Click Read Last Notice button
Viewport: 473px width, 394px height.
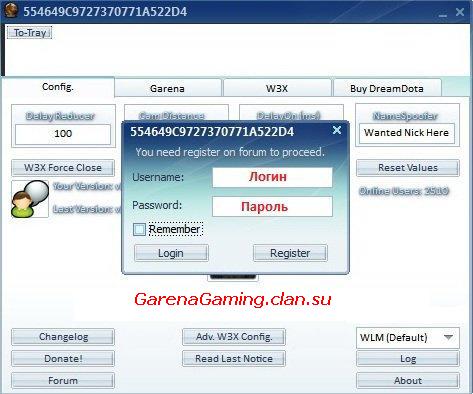tap(234, 359)
